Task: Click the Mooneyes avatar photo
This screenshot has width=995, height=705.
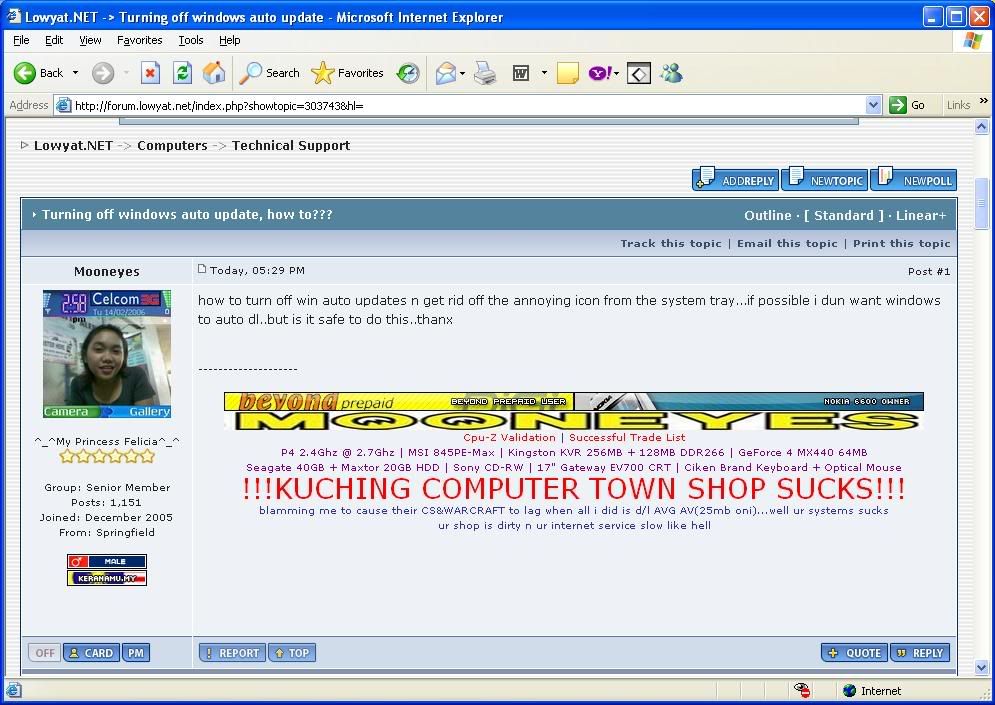Action: click(x=107, y=354)
